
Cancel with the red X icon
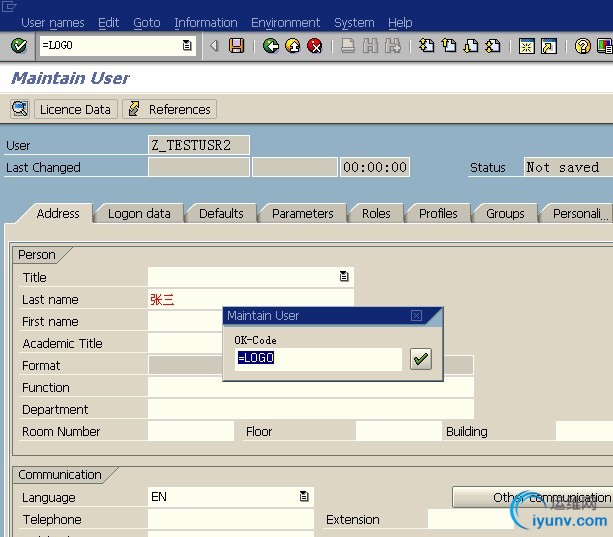(314, 46)
